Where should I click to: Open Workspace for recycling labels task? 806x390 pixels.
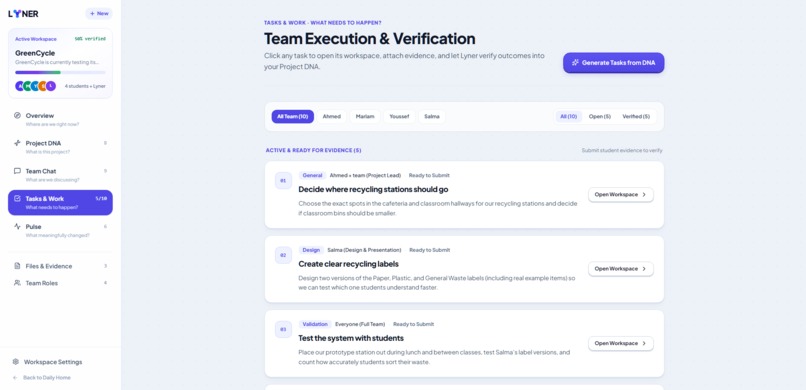(x=620, y=269)
